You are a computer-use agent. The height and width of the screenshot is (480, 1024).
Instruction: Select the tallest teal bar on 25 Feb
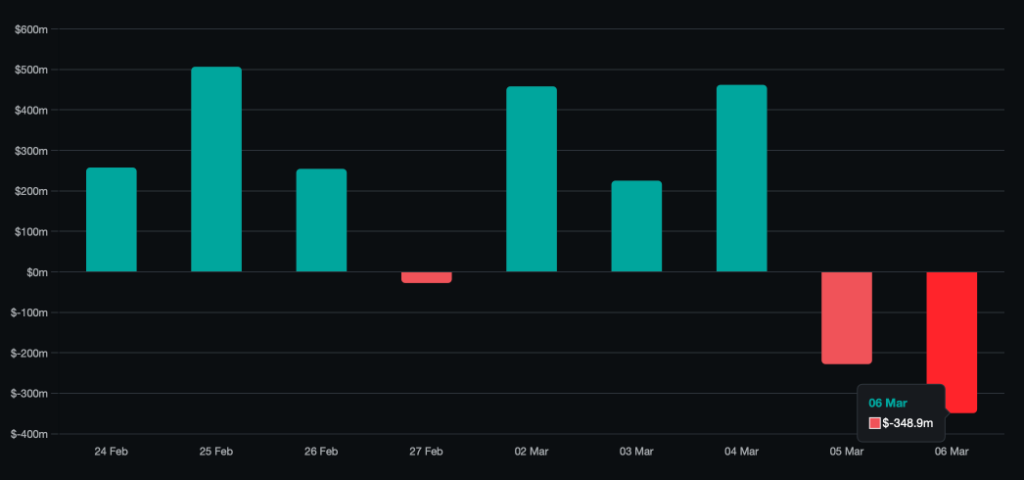coord(216,170)
